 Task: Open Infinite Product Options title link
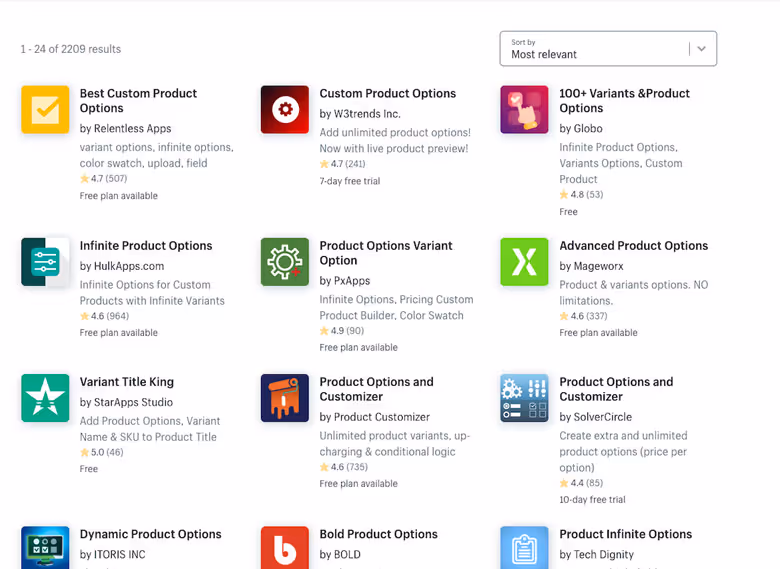(x=146, y=246)
